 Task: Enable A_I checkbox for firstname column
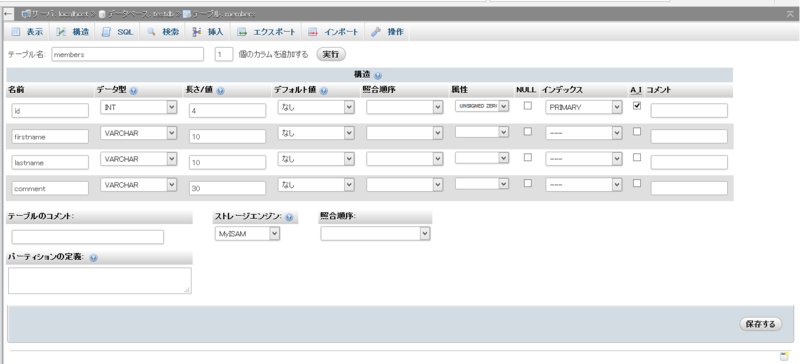click(637, 131)
